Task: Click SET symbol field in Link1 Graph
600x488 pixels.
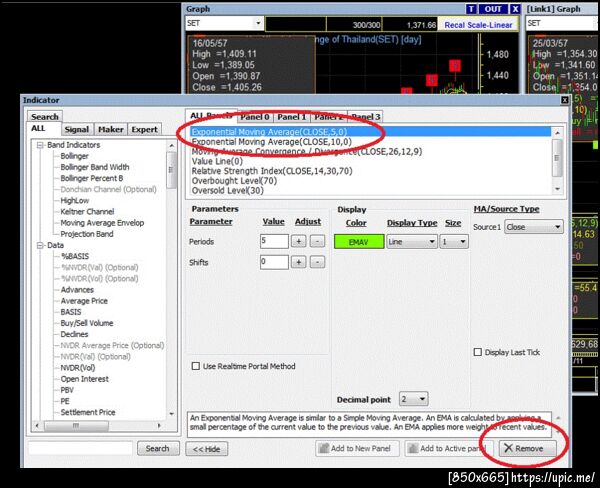Action: pyautogui.click(x=561, y=23)
